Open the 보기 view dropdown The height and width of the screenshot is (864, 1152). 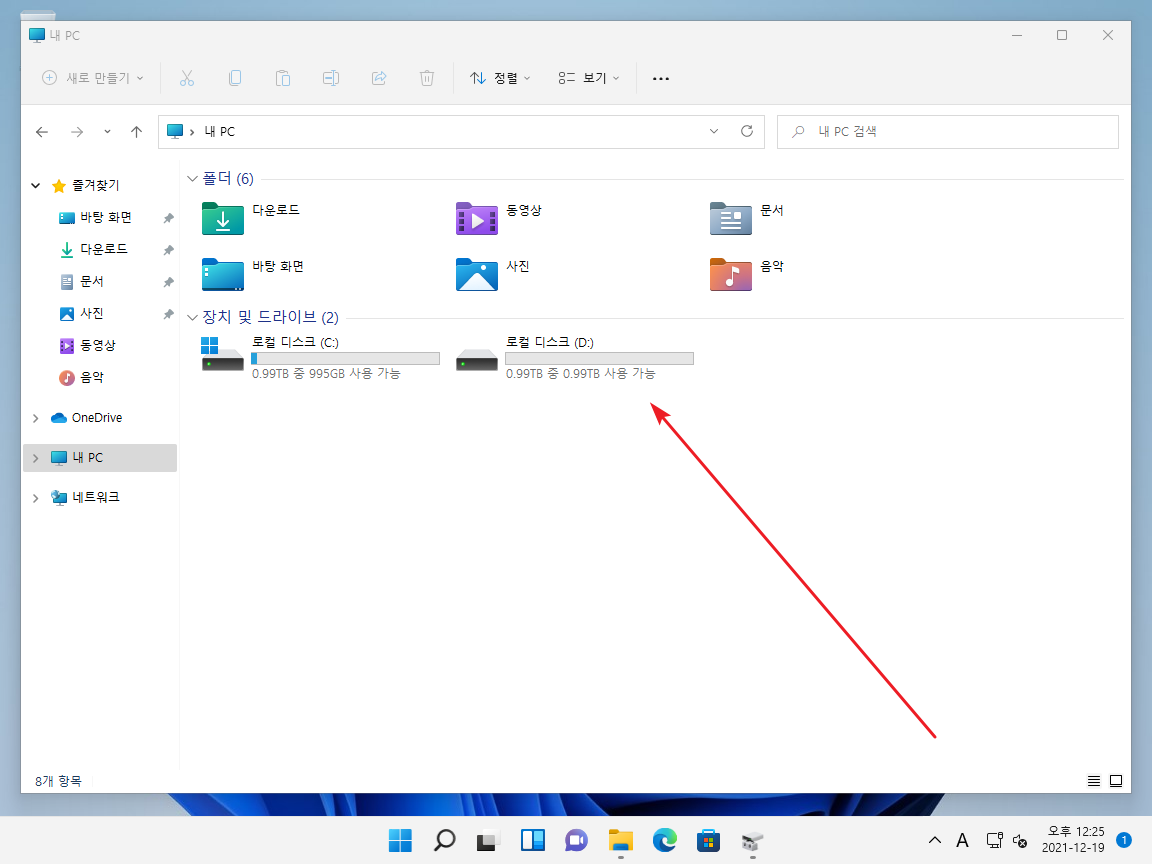(588, 78)
